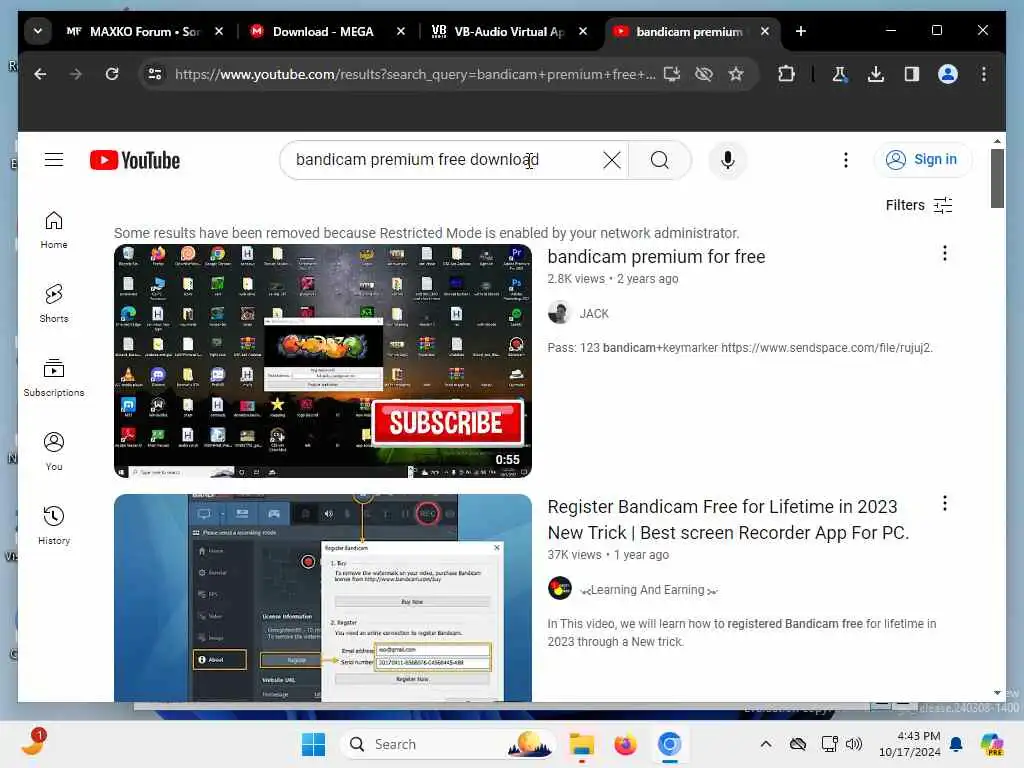Open Learning And Earning channel link
1024x768 pixels.
point(648,590)
